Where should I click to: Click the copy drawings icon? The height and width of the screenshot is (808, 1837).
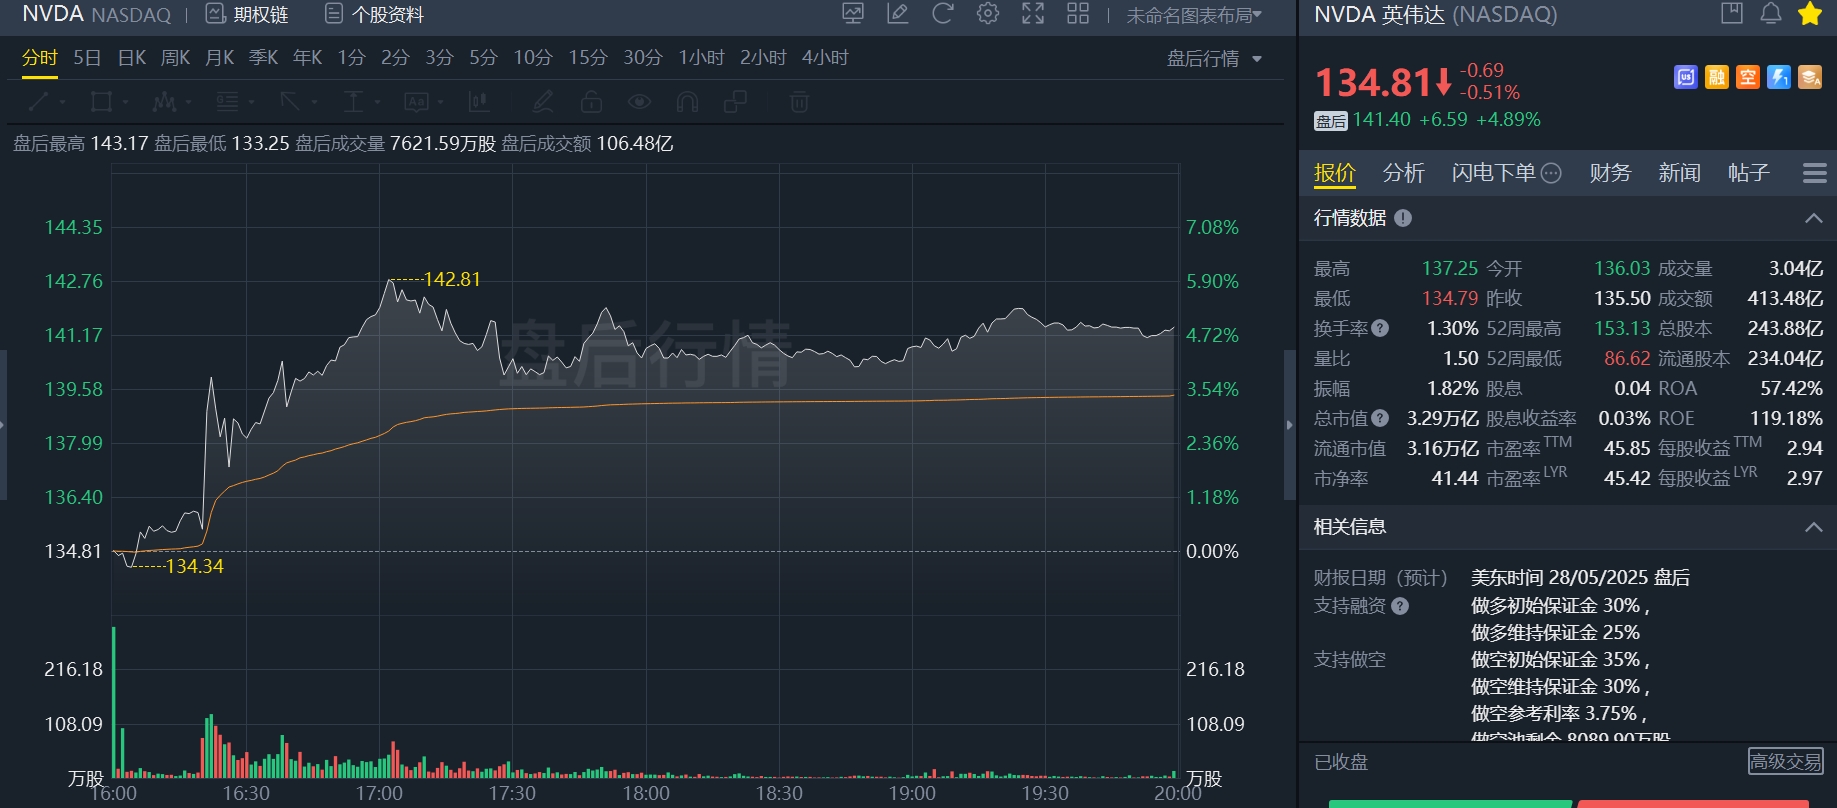tap(735, 102)
